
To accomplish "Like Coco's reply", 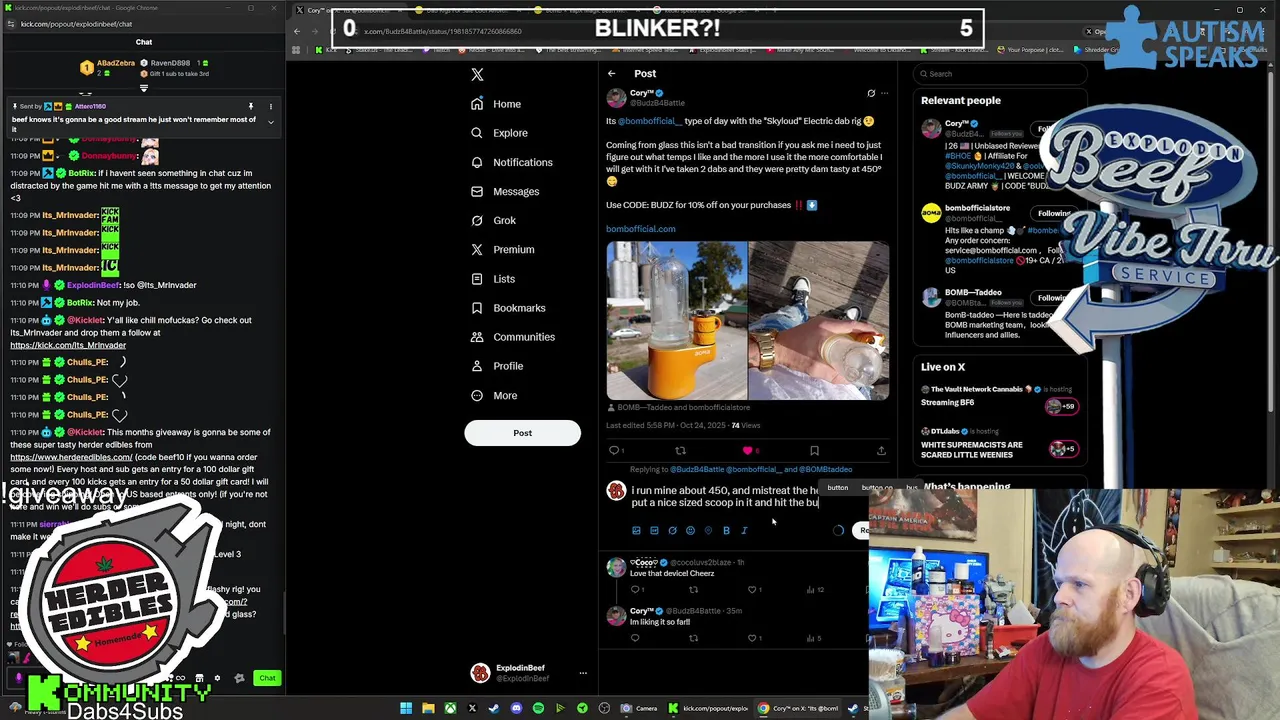I will point(753,590).
